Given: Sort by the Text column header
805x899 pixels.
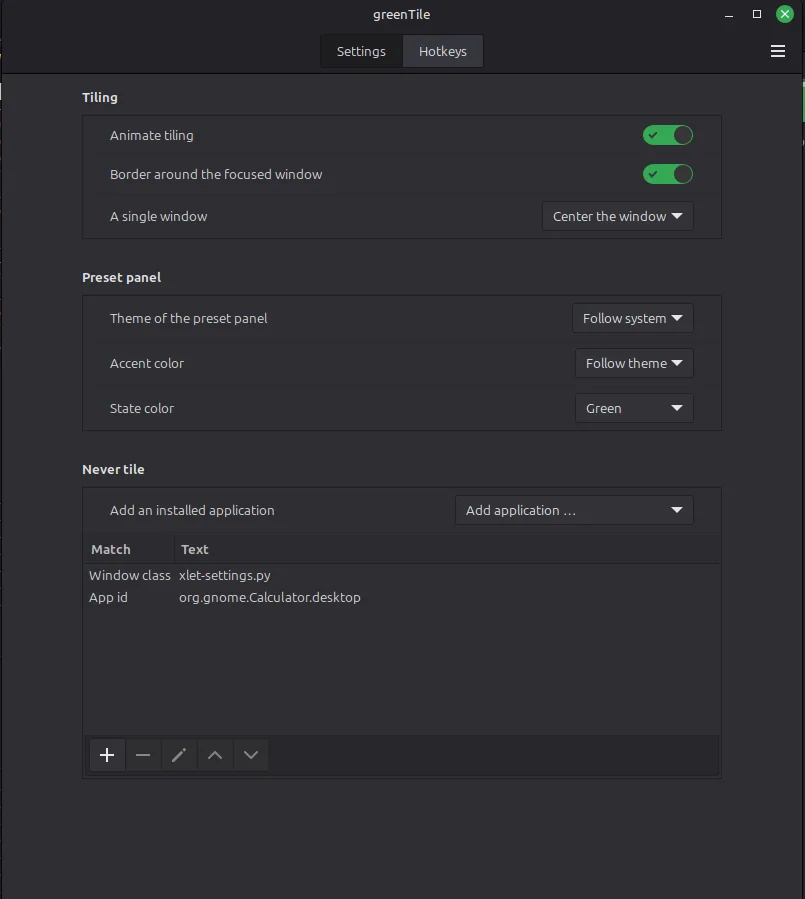Looking at the screenshot, I should point(447,549).
